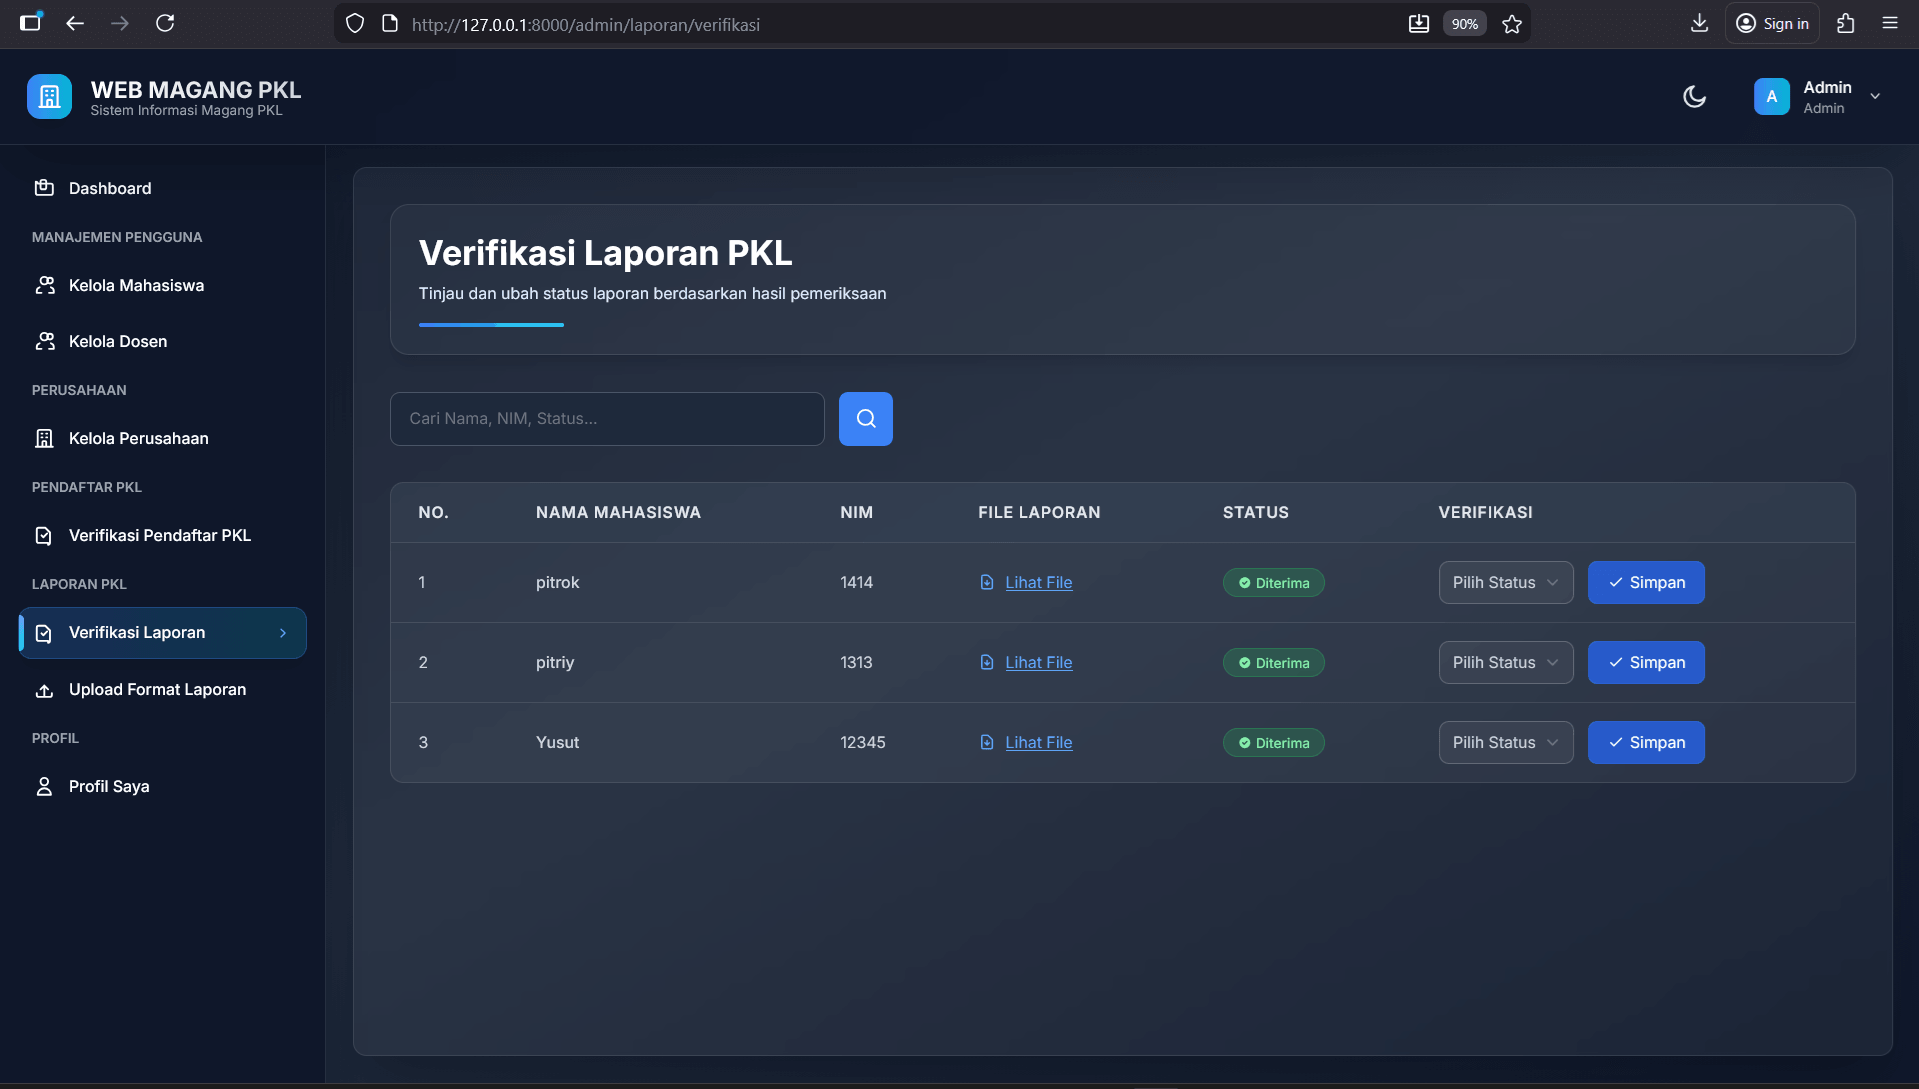Click the install page icon in address bar
Image resolution: width=1919 pixels, height=1089 pixels.
click(x=1419, y=24)
